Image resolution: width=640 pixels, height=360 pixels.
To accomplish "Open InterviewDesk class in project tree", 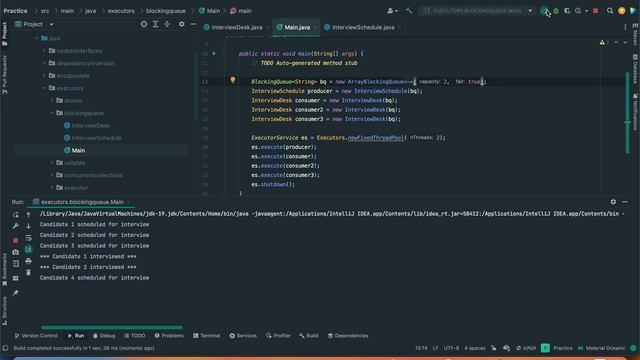I will coord(91,126).
